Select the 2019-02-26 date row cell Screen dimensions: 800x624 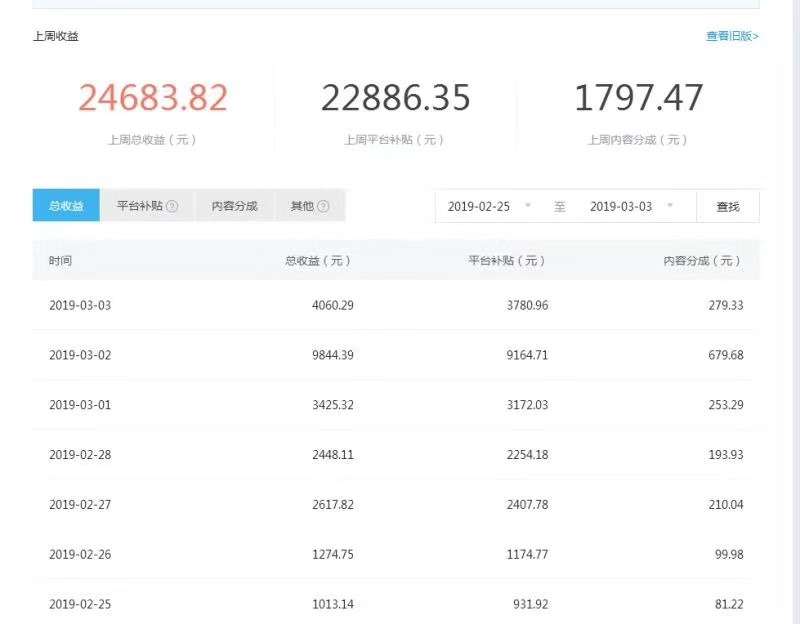[80, 555]
